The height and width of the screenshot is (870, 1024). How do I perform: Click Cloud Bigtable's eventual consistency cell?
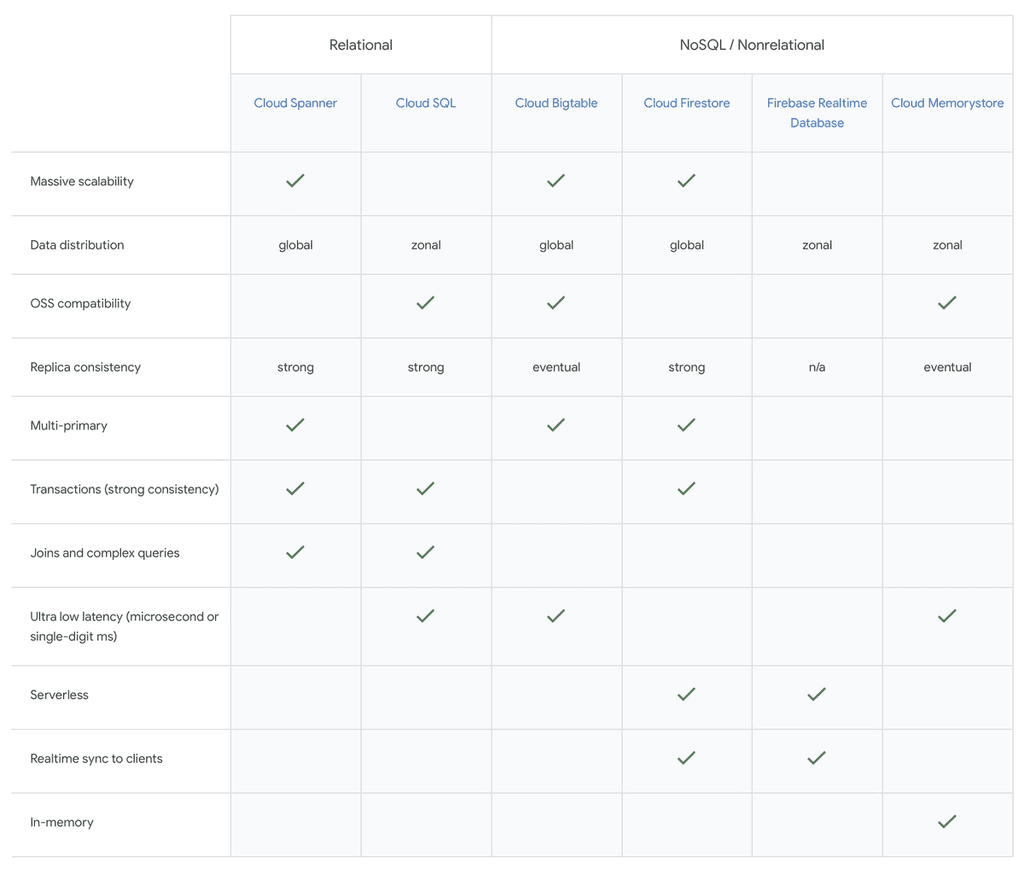point(556,367)
